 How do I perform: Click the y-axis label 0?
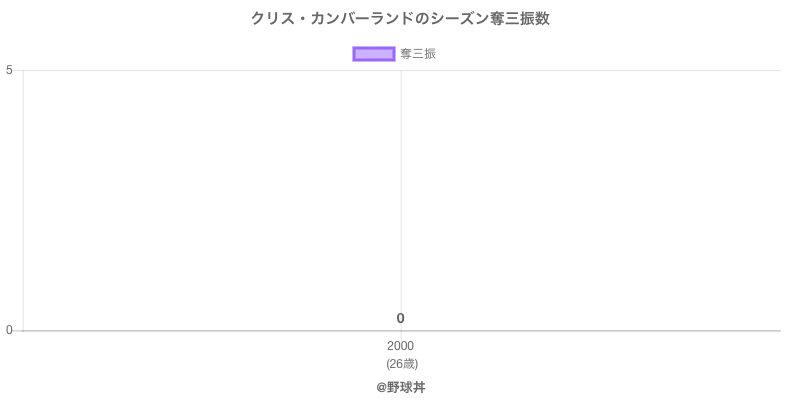tap(9, 331)
